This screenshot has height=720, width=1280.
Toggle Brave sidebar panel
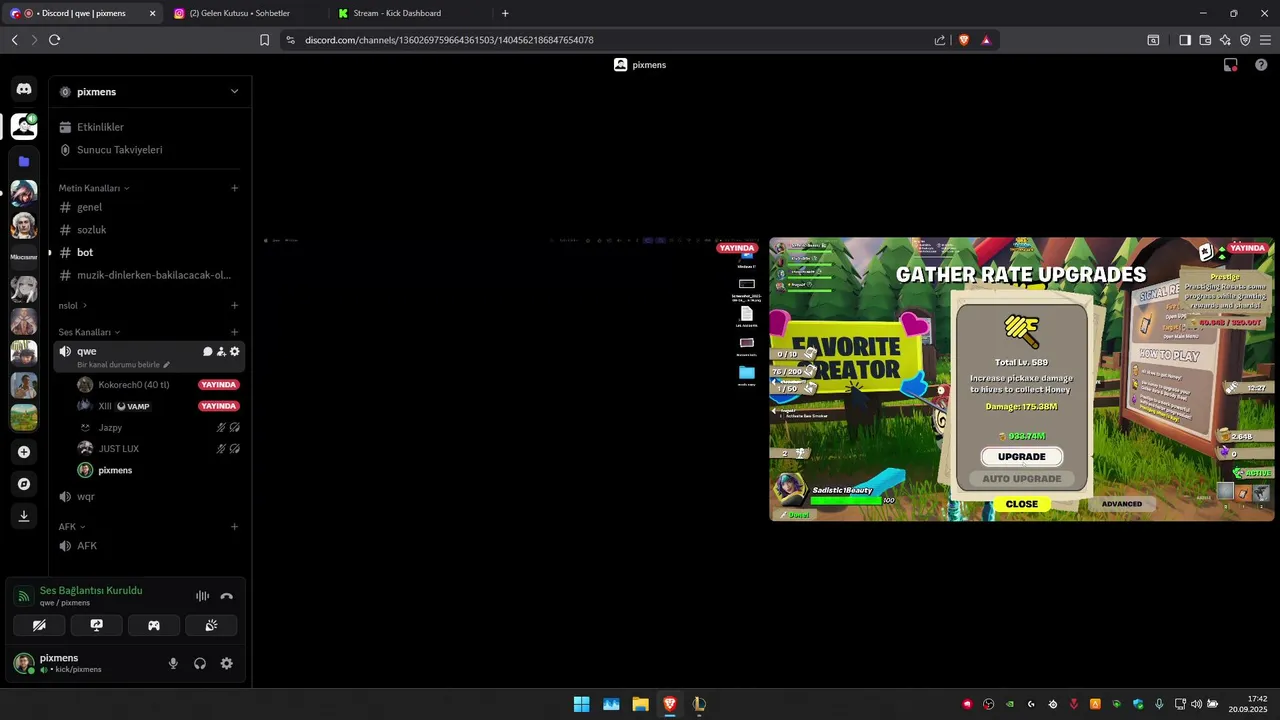click(1185, 40)
